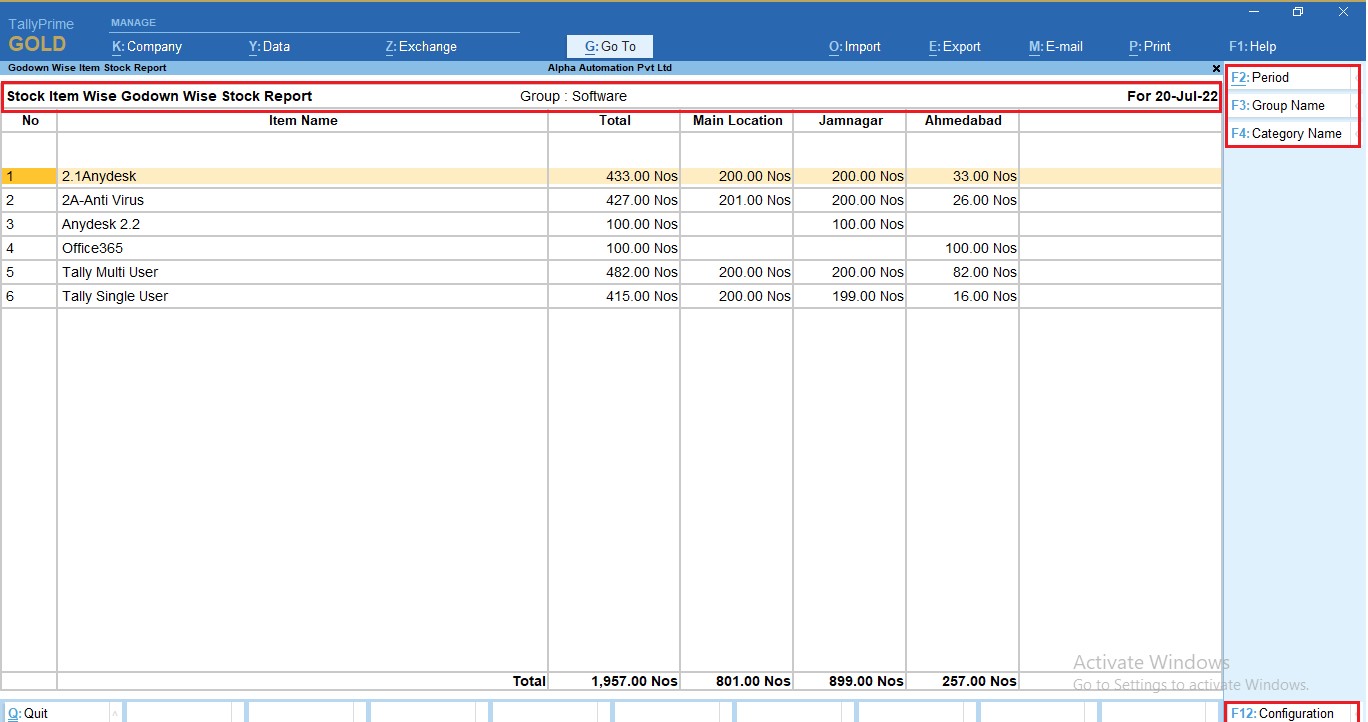Expand the chevron beside F3 Group Name
Image resolution: width=1368 pixels, height=722 pixels.
tap(1356, 105)
